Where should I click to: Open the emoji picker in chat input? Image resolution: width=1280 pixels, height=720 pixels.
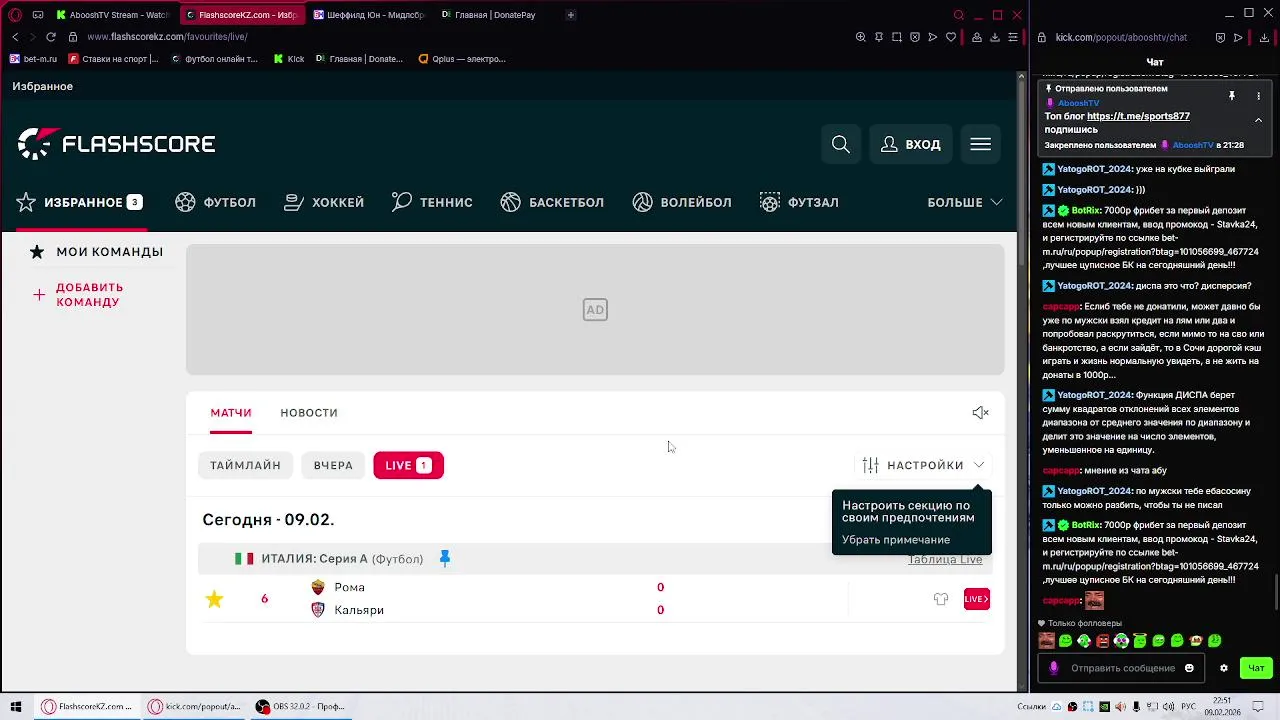click(1189, 668)
